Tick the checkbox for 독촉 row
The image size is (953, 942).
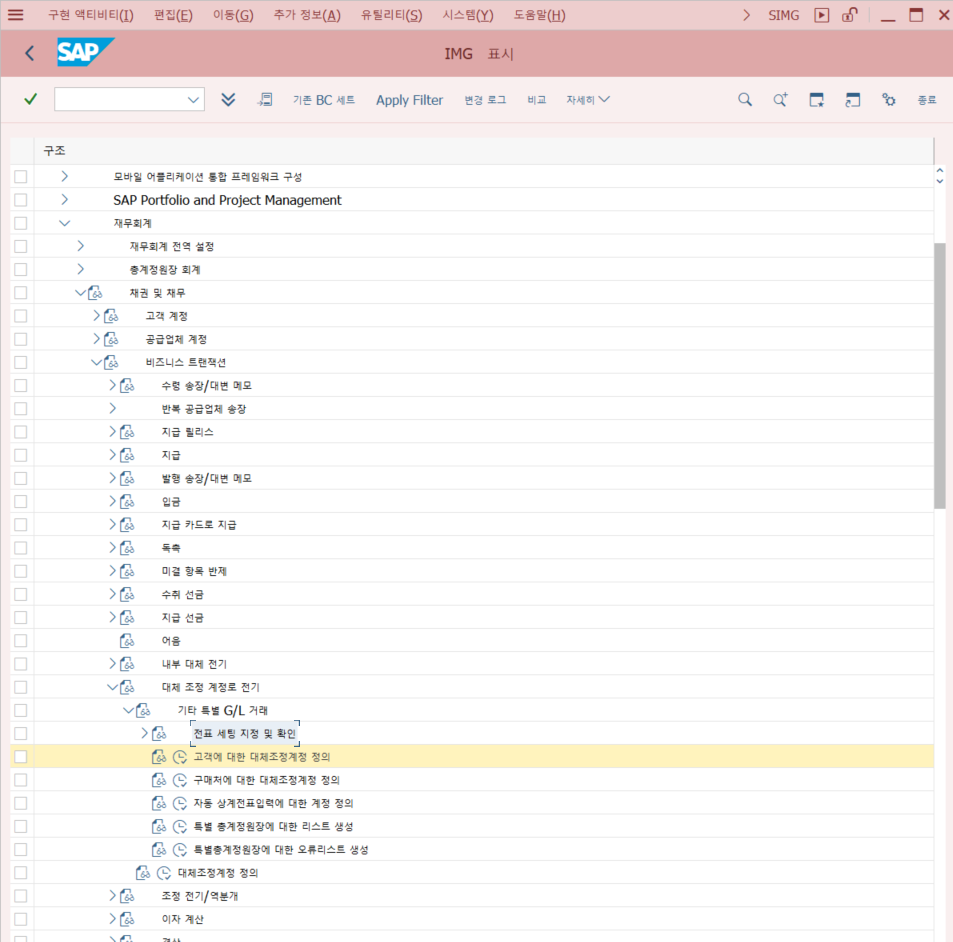click(x=21, y=548)
